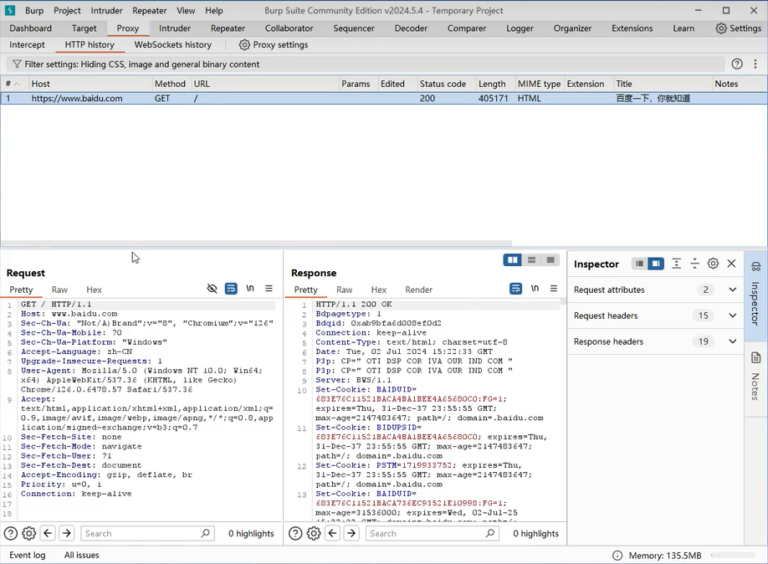
Task: Open All issues panel
Action: [x=82, y=555]
